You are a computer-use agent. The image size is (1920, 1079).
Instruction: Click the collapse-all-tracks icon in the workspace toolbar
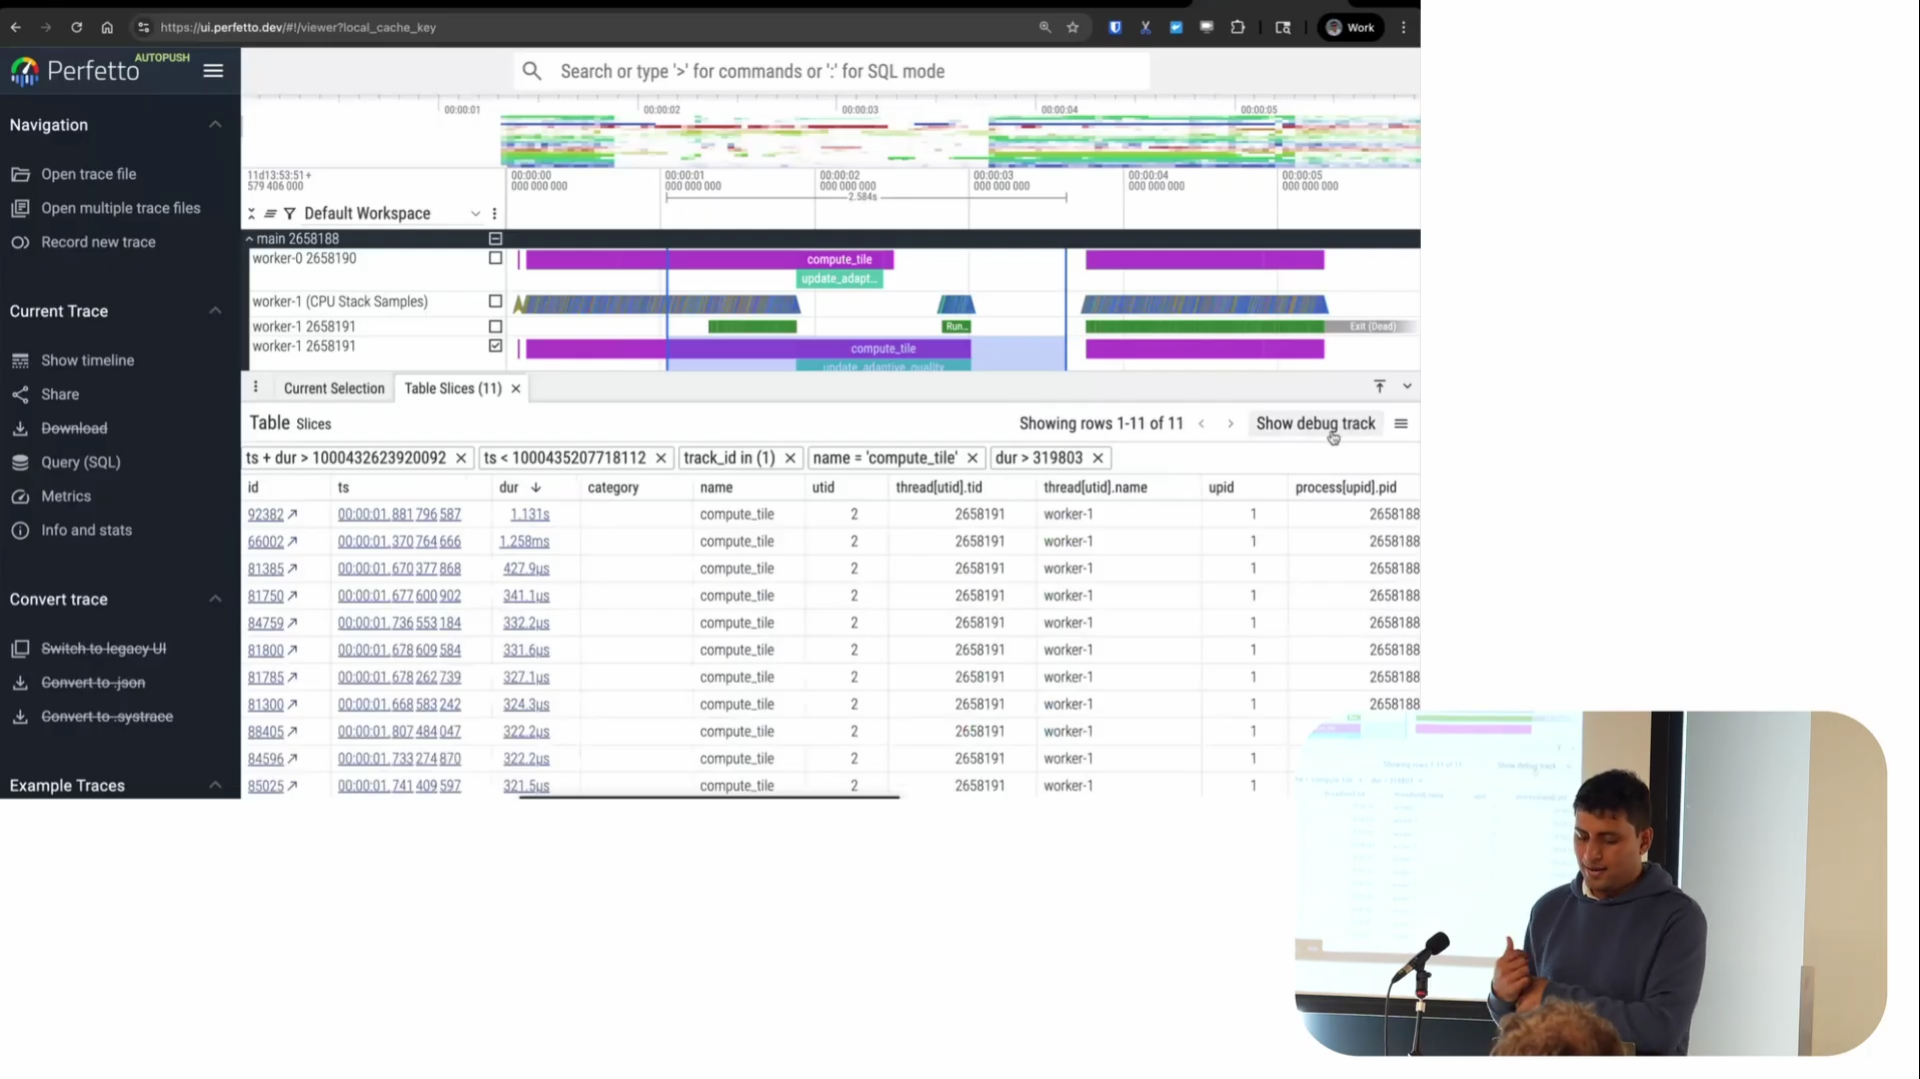[x=252, y=213]
